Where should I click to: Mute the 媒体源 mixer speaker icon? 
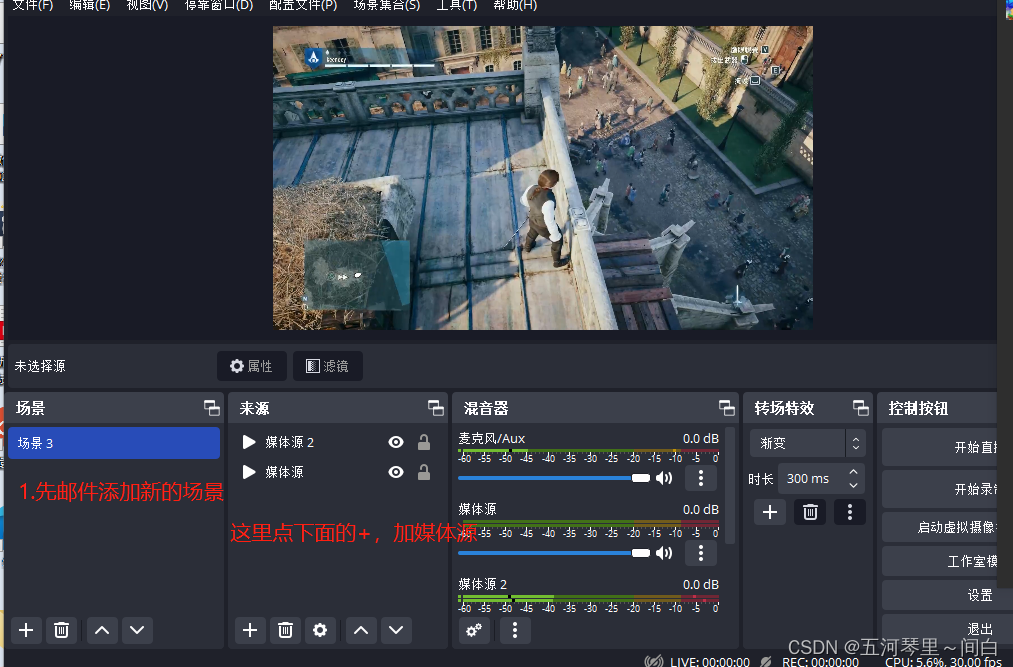pyautogui.click(x=664, y=553)
